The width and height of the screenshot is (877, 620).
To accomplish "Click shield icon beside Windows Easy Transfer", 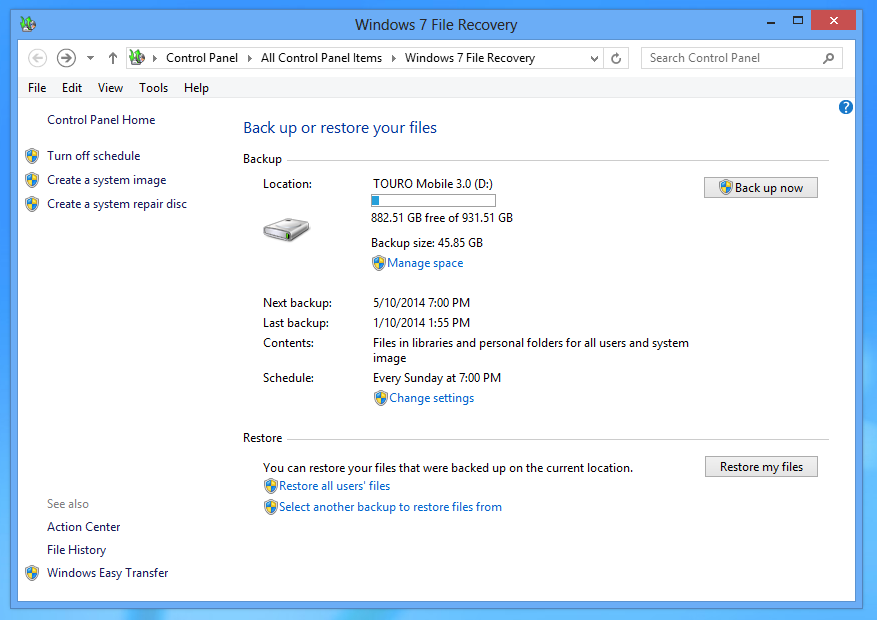I will pos(32,573).
